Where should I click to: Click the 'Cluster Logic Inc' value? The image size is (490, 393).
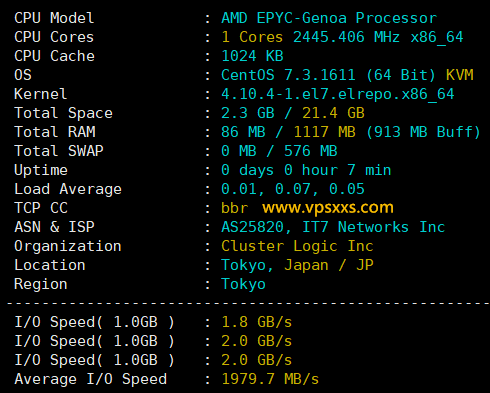(297, 246)
